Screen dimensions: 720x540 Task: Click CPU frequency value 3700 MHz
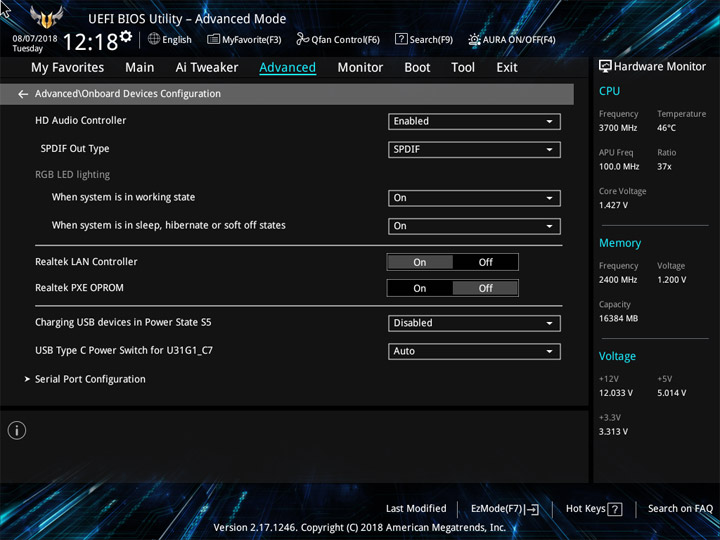pyautogui.click(x=618, y=128)
